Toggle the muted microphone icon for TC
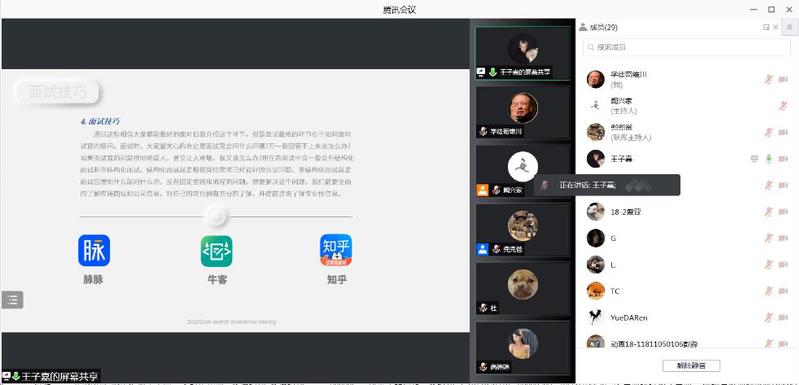This screenshot has width=799, height=385. [x=769, y=291]
